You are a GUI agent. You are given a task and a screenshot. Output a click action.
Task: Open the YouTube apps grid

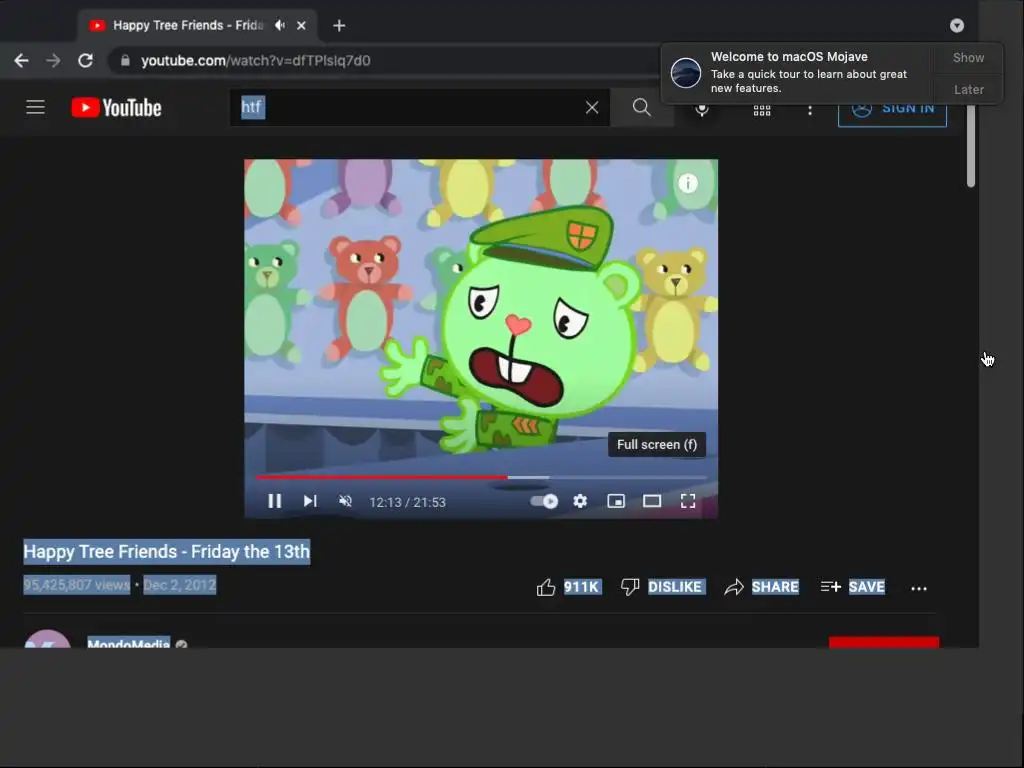click(x=762, y=110)
